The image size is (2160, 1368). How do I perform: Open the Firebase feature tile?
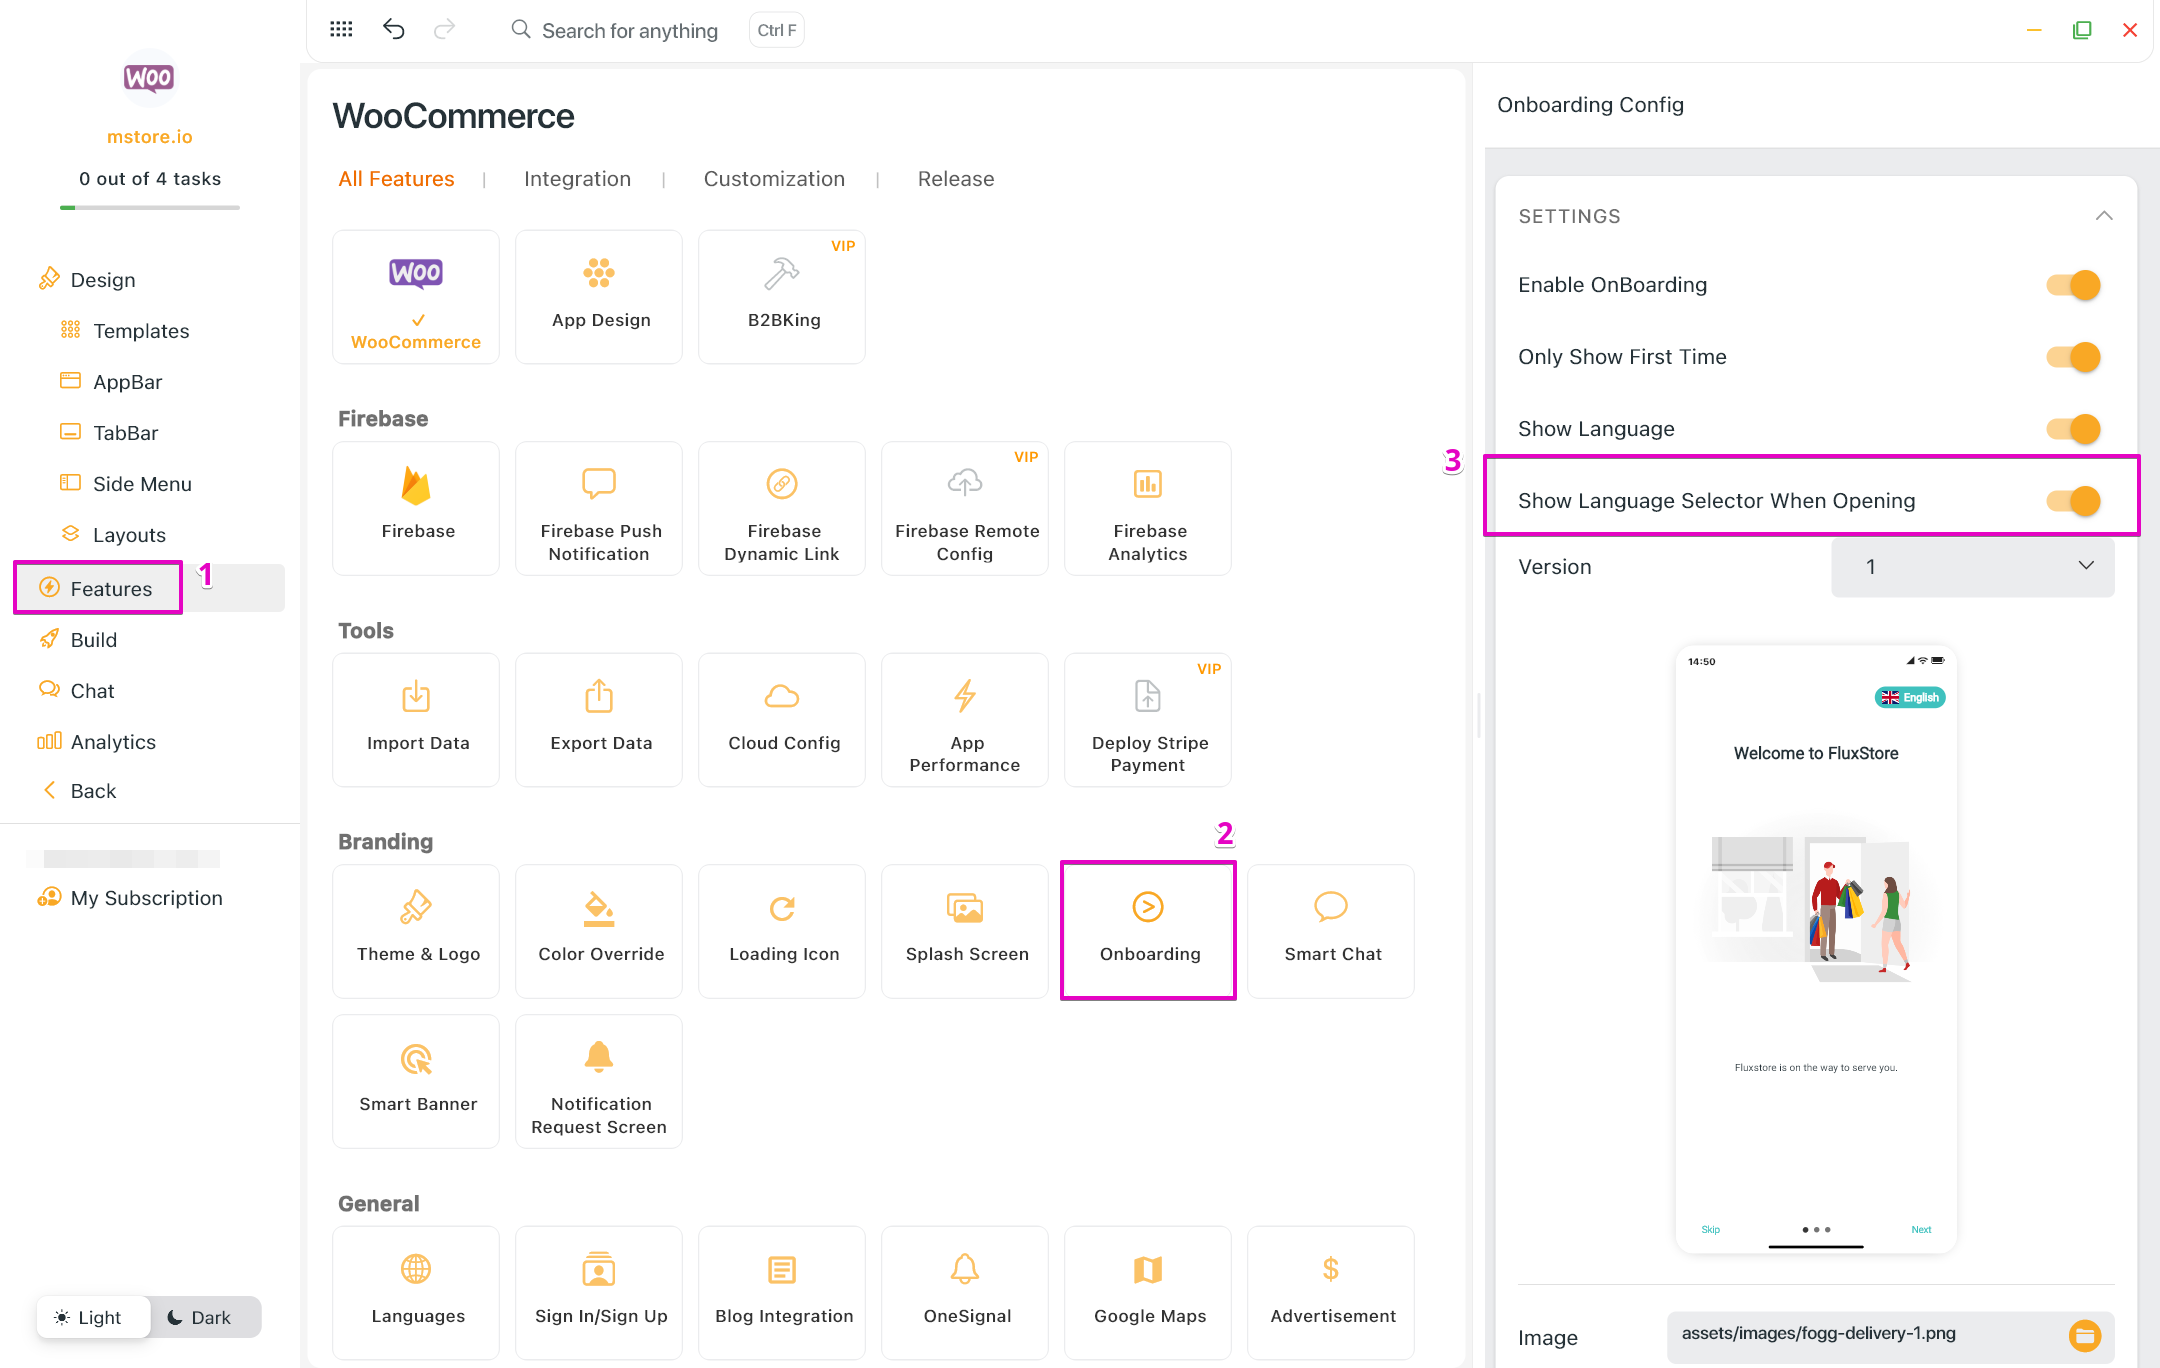416,507
